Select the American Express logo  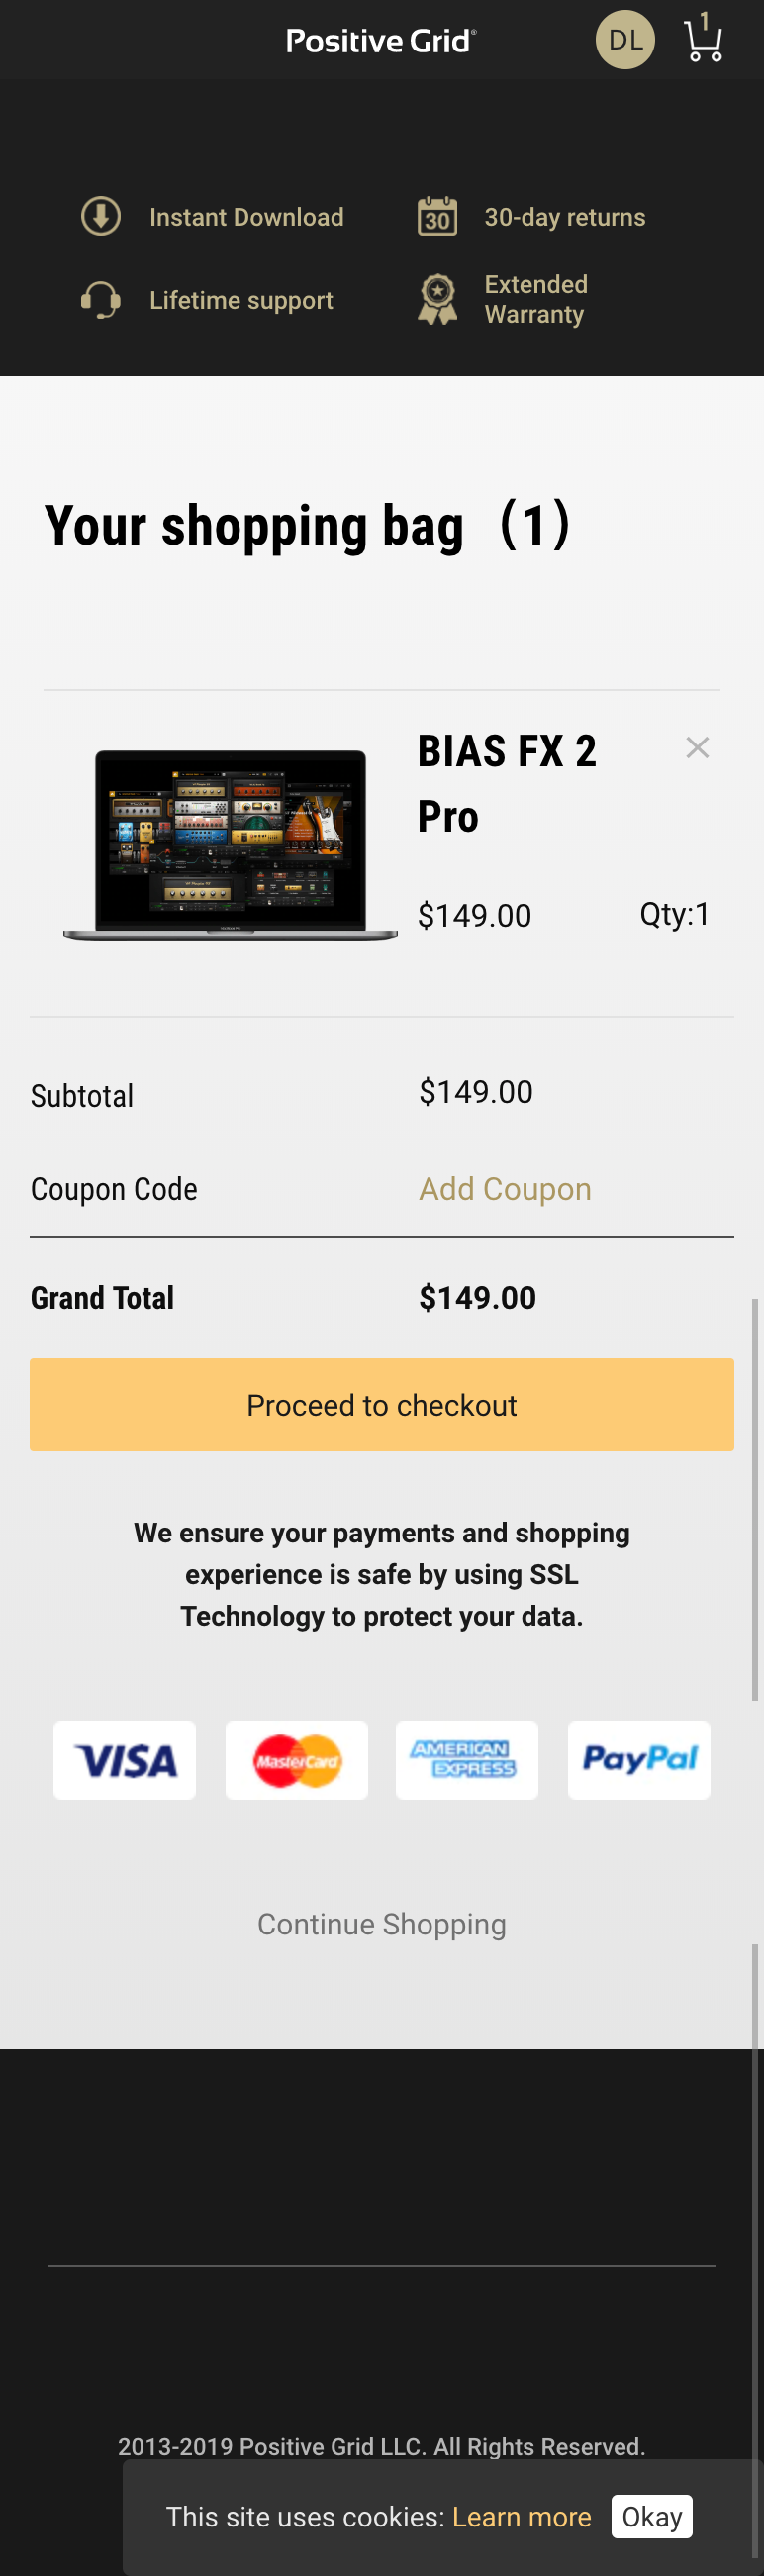[x=467, y=1760]
